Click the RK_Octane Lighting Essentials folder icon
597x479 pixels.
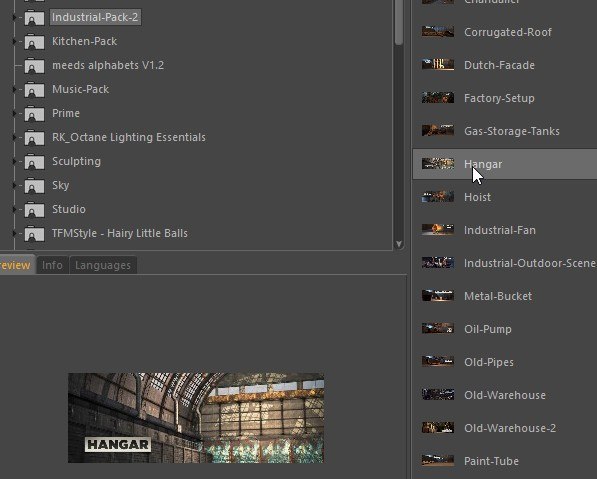click(x=34, y=137)
